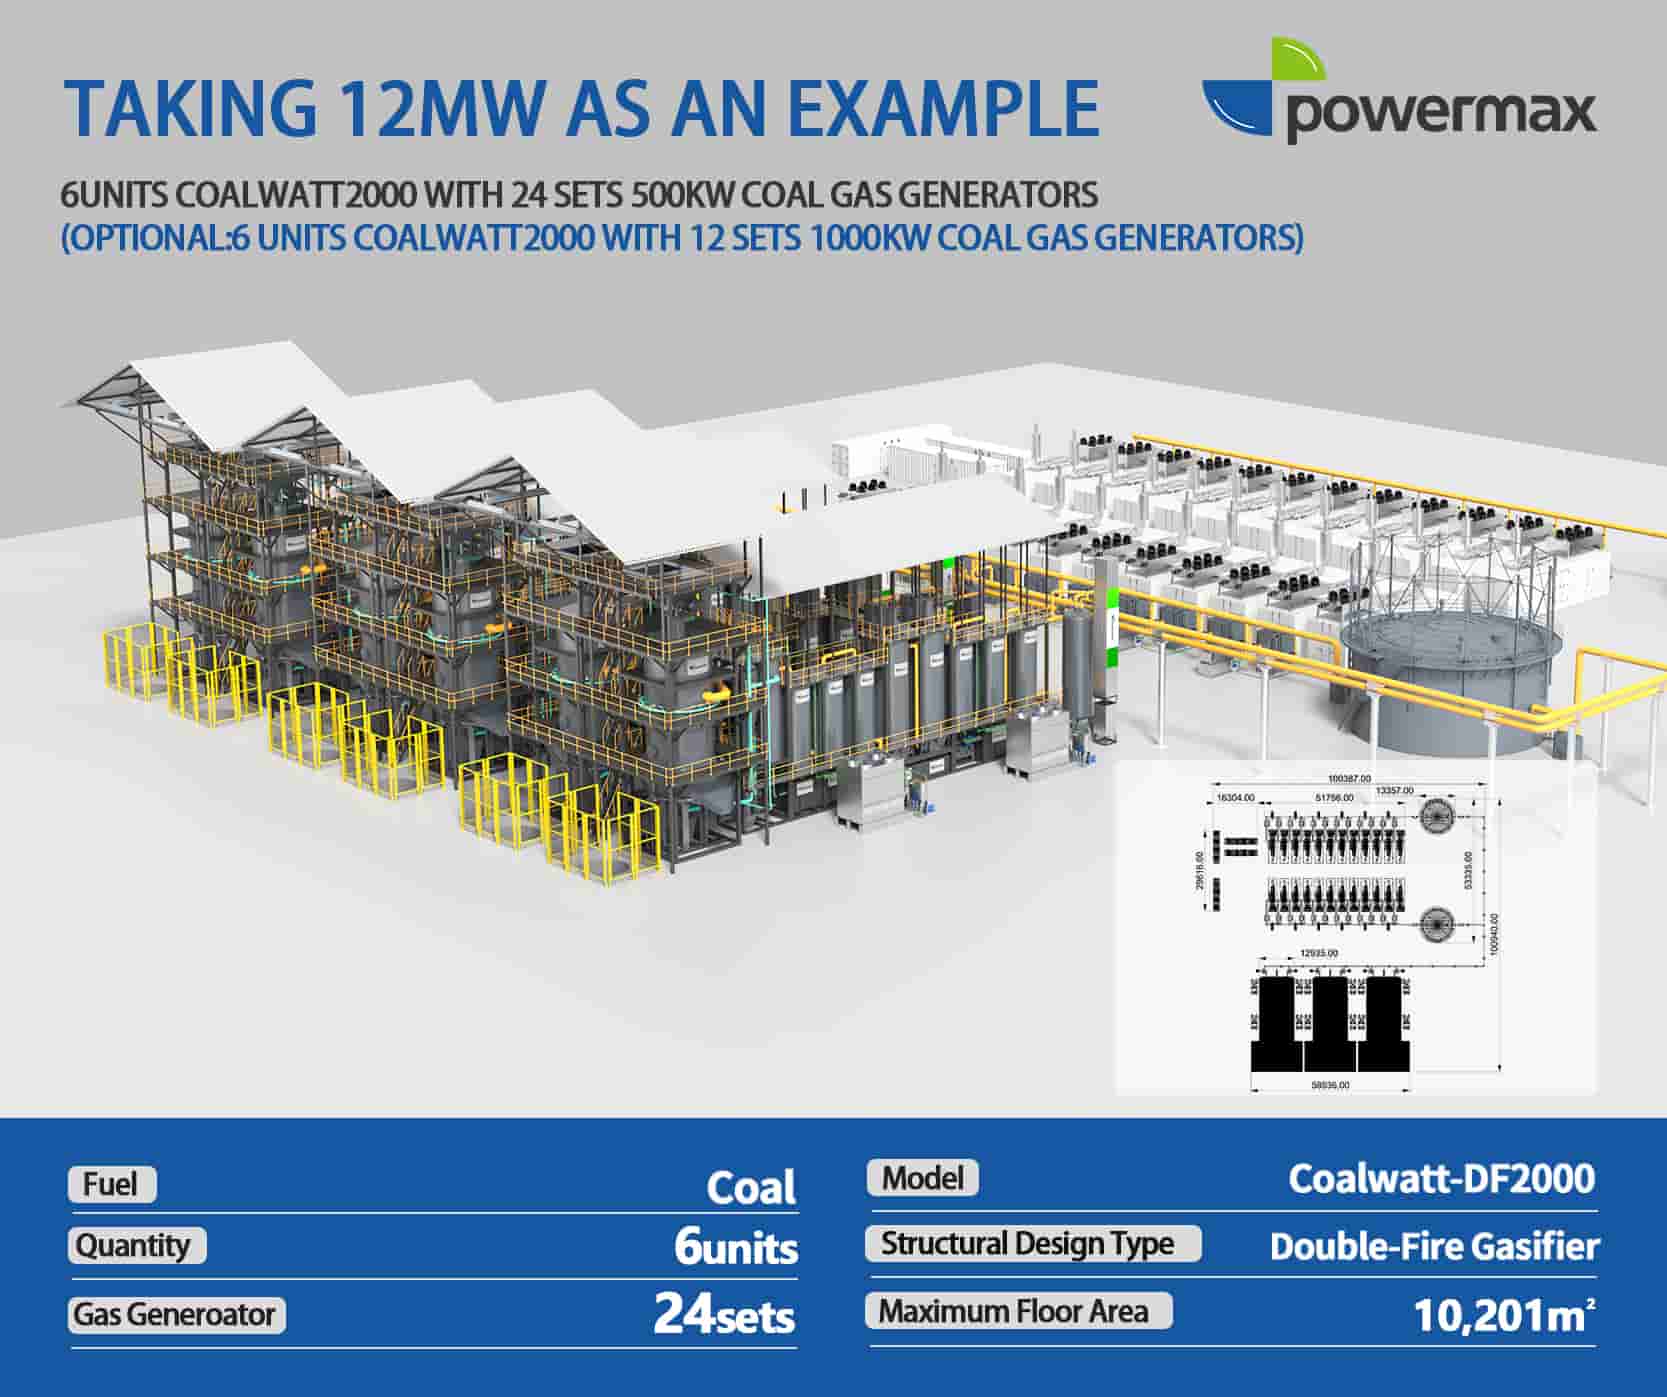Select the Structural Design Type label
This screenshot has height=1397, width=1667.
pos(1031,1243)
